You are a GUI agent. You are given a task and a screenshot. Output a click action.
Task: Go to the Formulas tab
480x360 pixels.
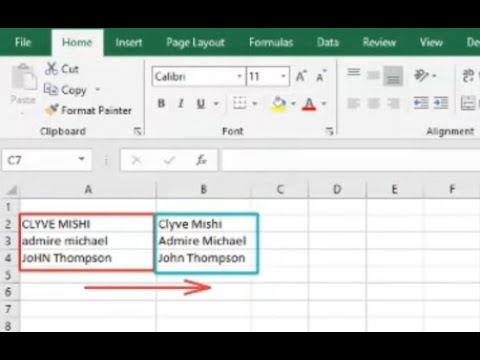[x=271, y=42]
